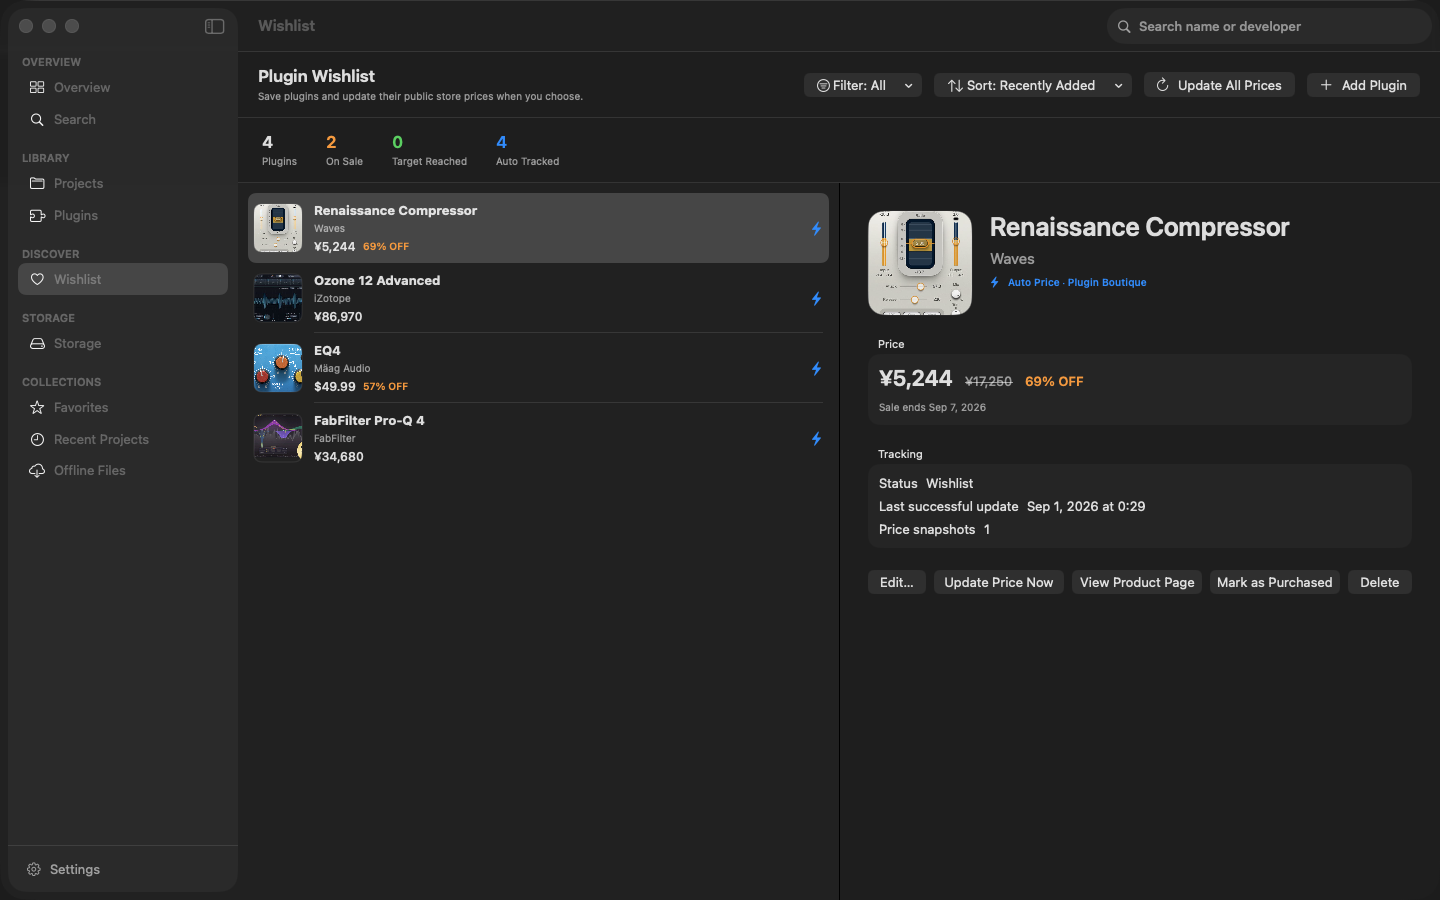
Task: Select the EQ4 plugin thumbnail
Action: 278,368
